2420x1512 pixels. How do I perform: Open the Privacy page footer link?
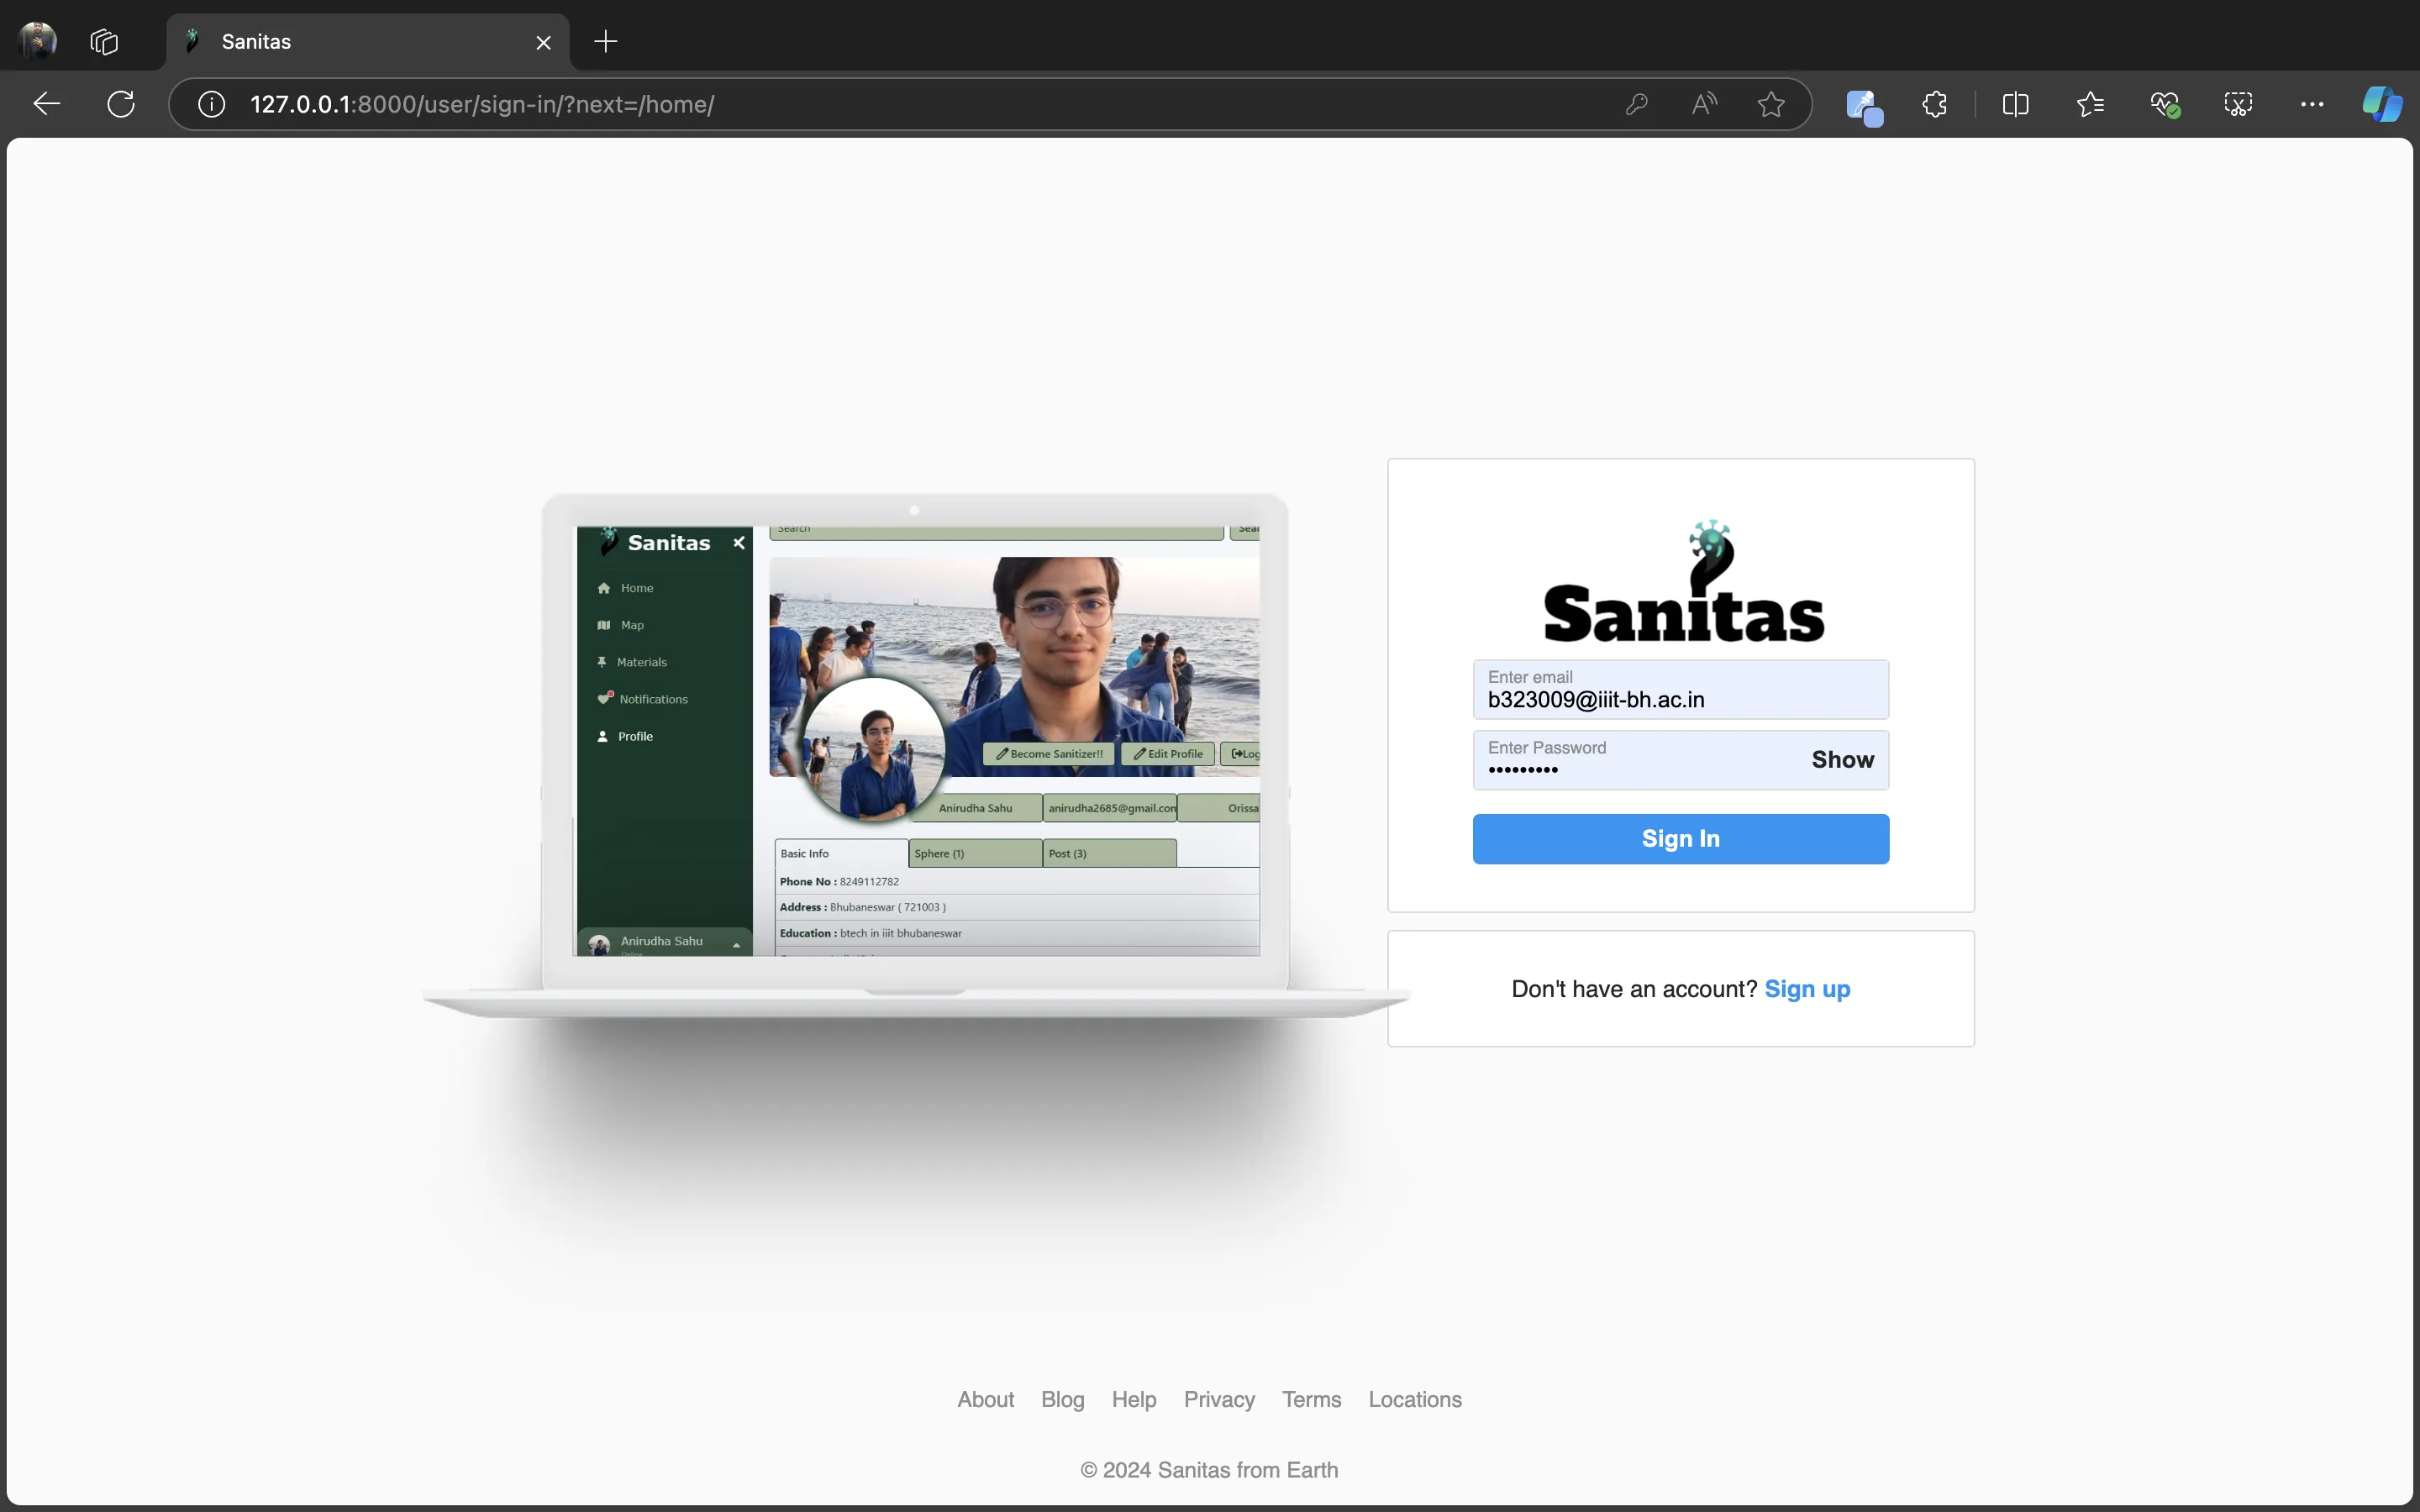[1219, 1399]
